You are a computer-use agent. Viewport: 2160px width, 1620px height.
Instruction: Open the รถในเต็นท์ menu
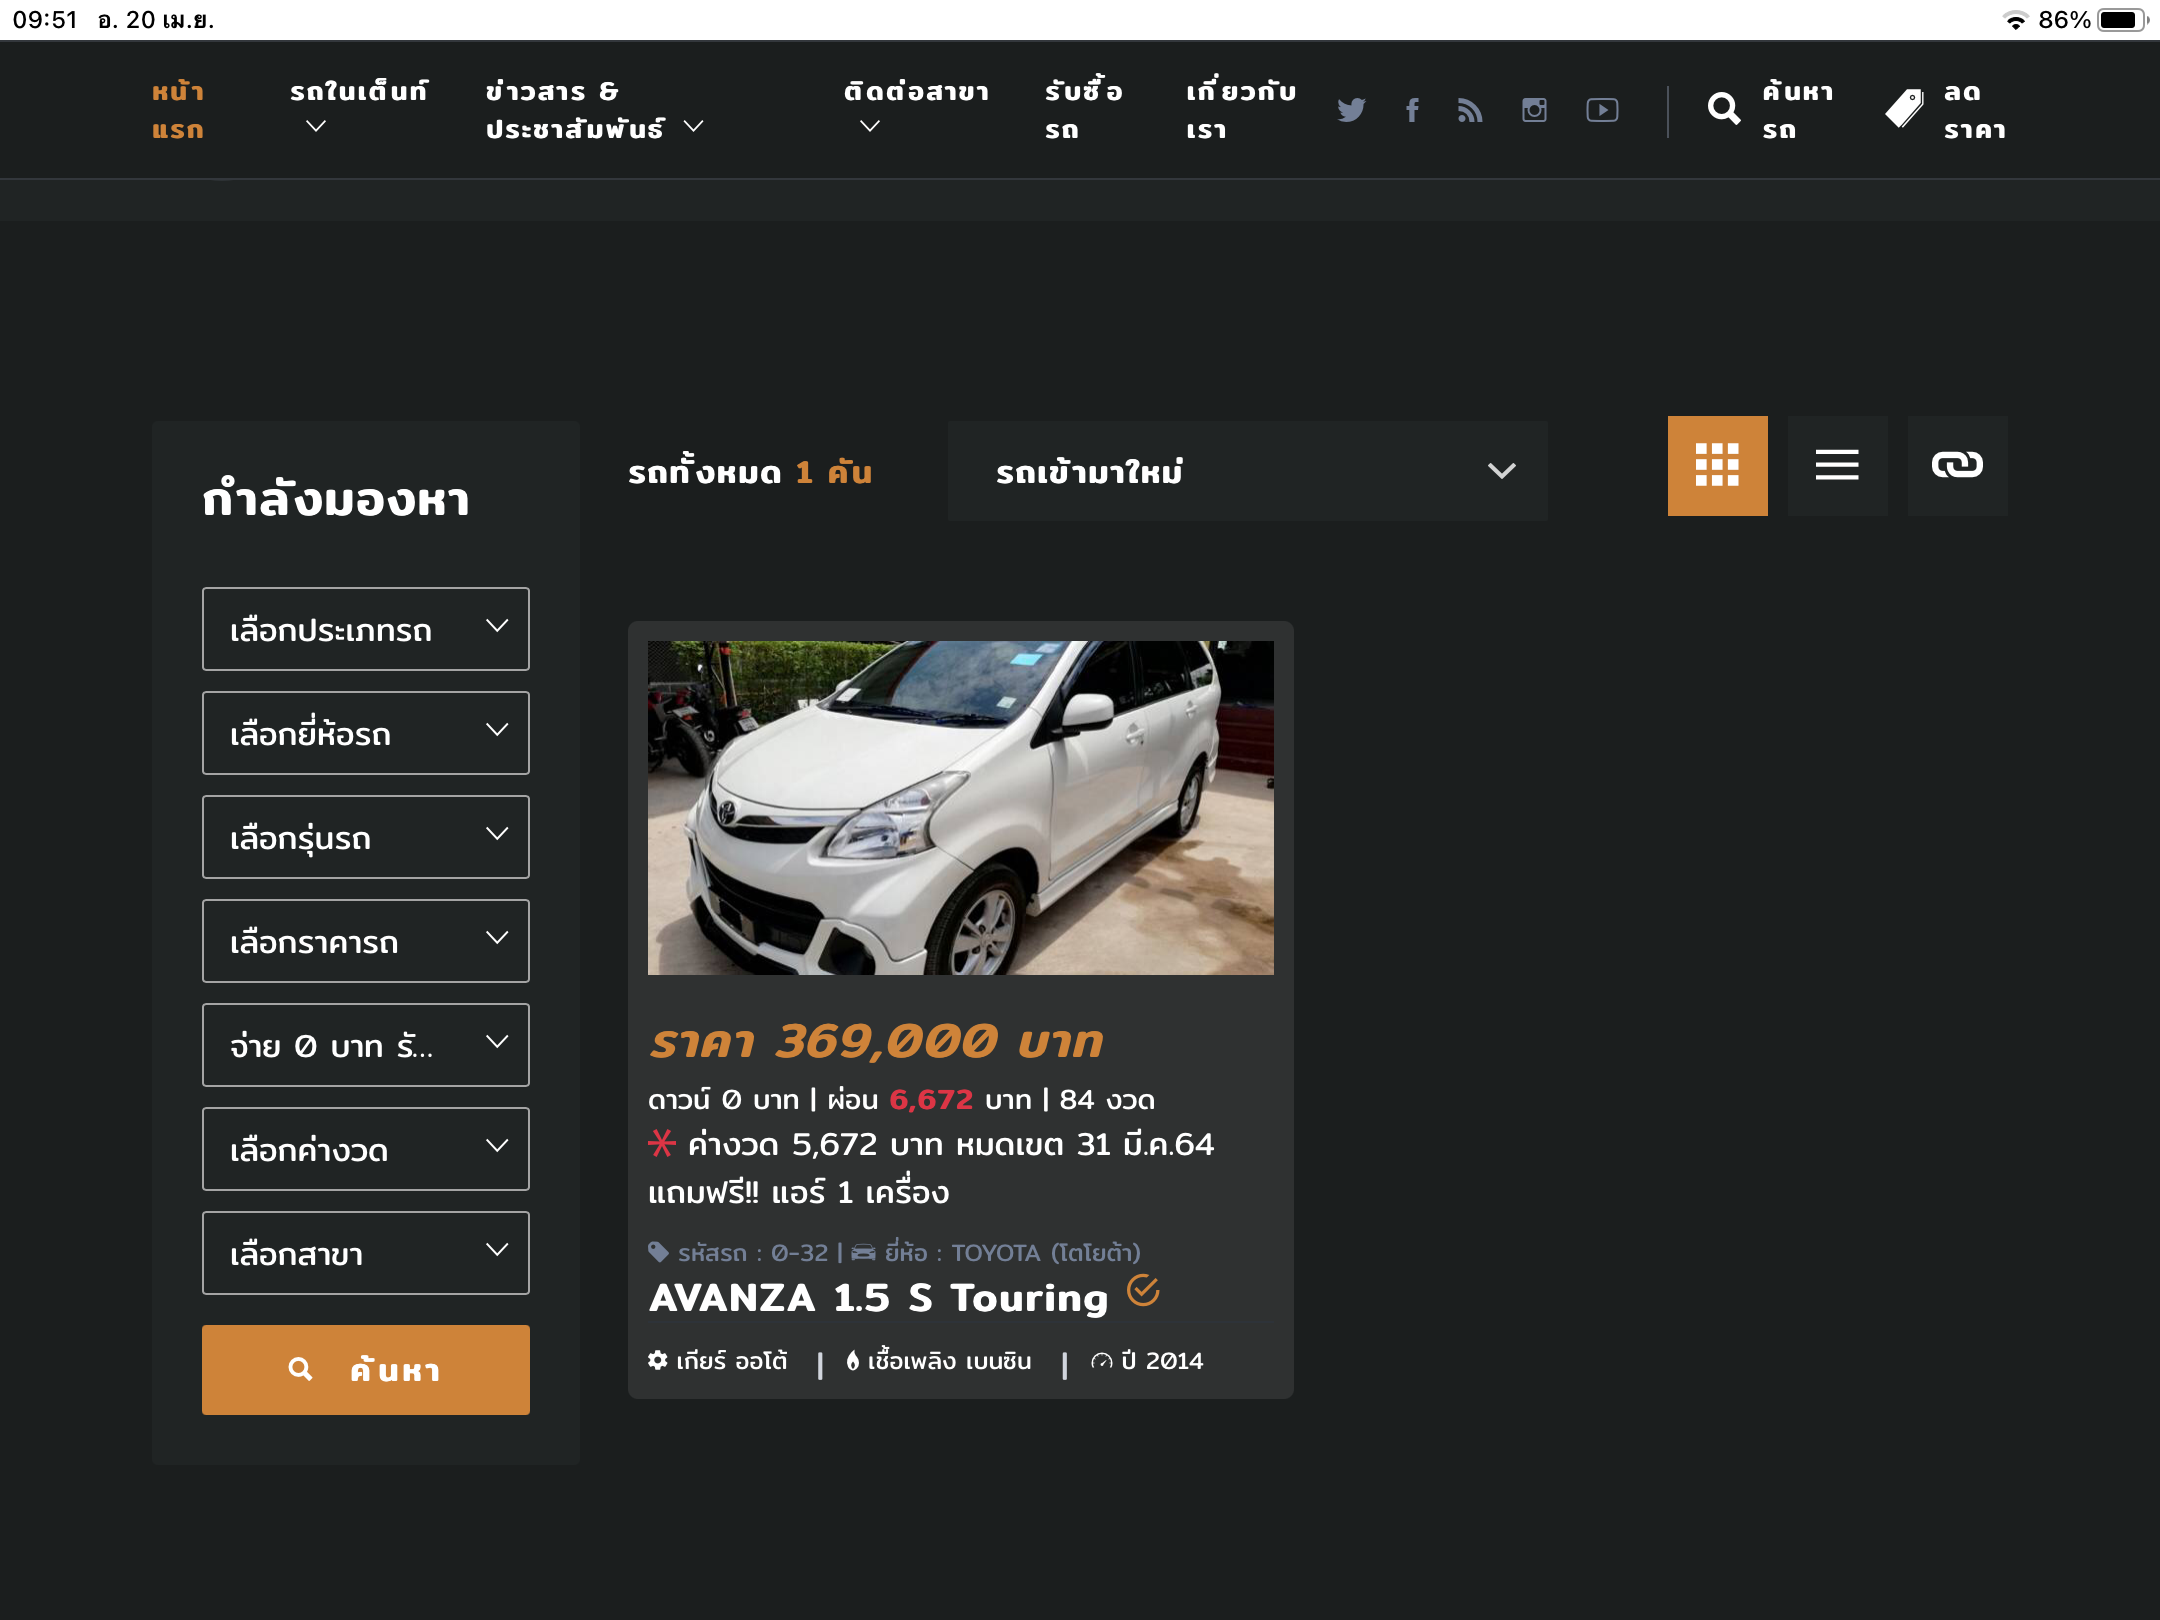(x=358, y=108)
